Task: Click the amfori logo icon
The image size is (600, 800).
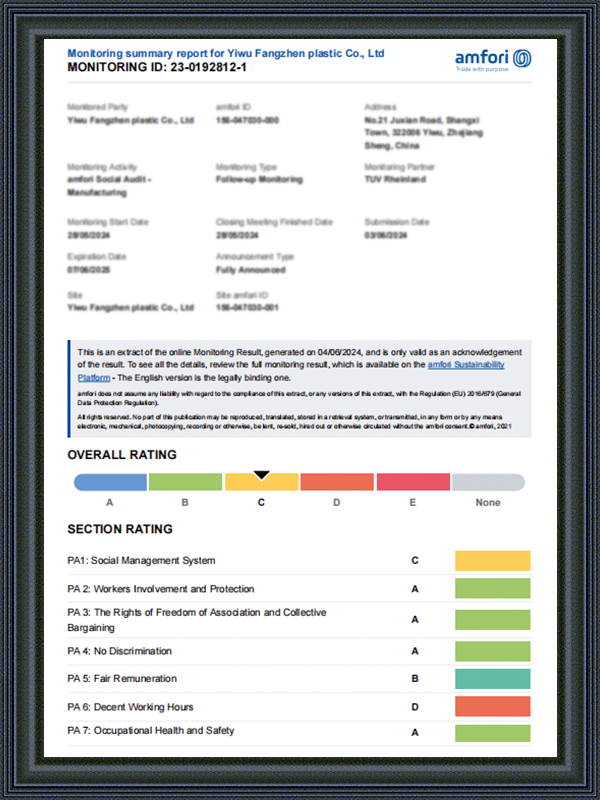Action: tap(521, 58)
